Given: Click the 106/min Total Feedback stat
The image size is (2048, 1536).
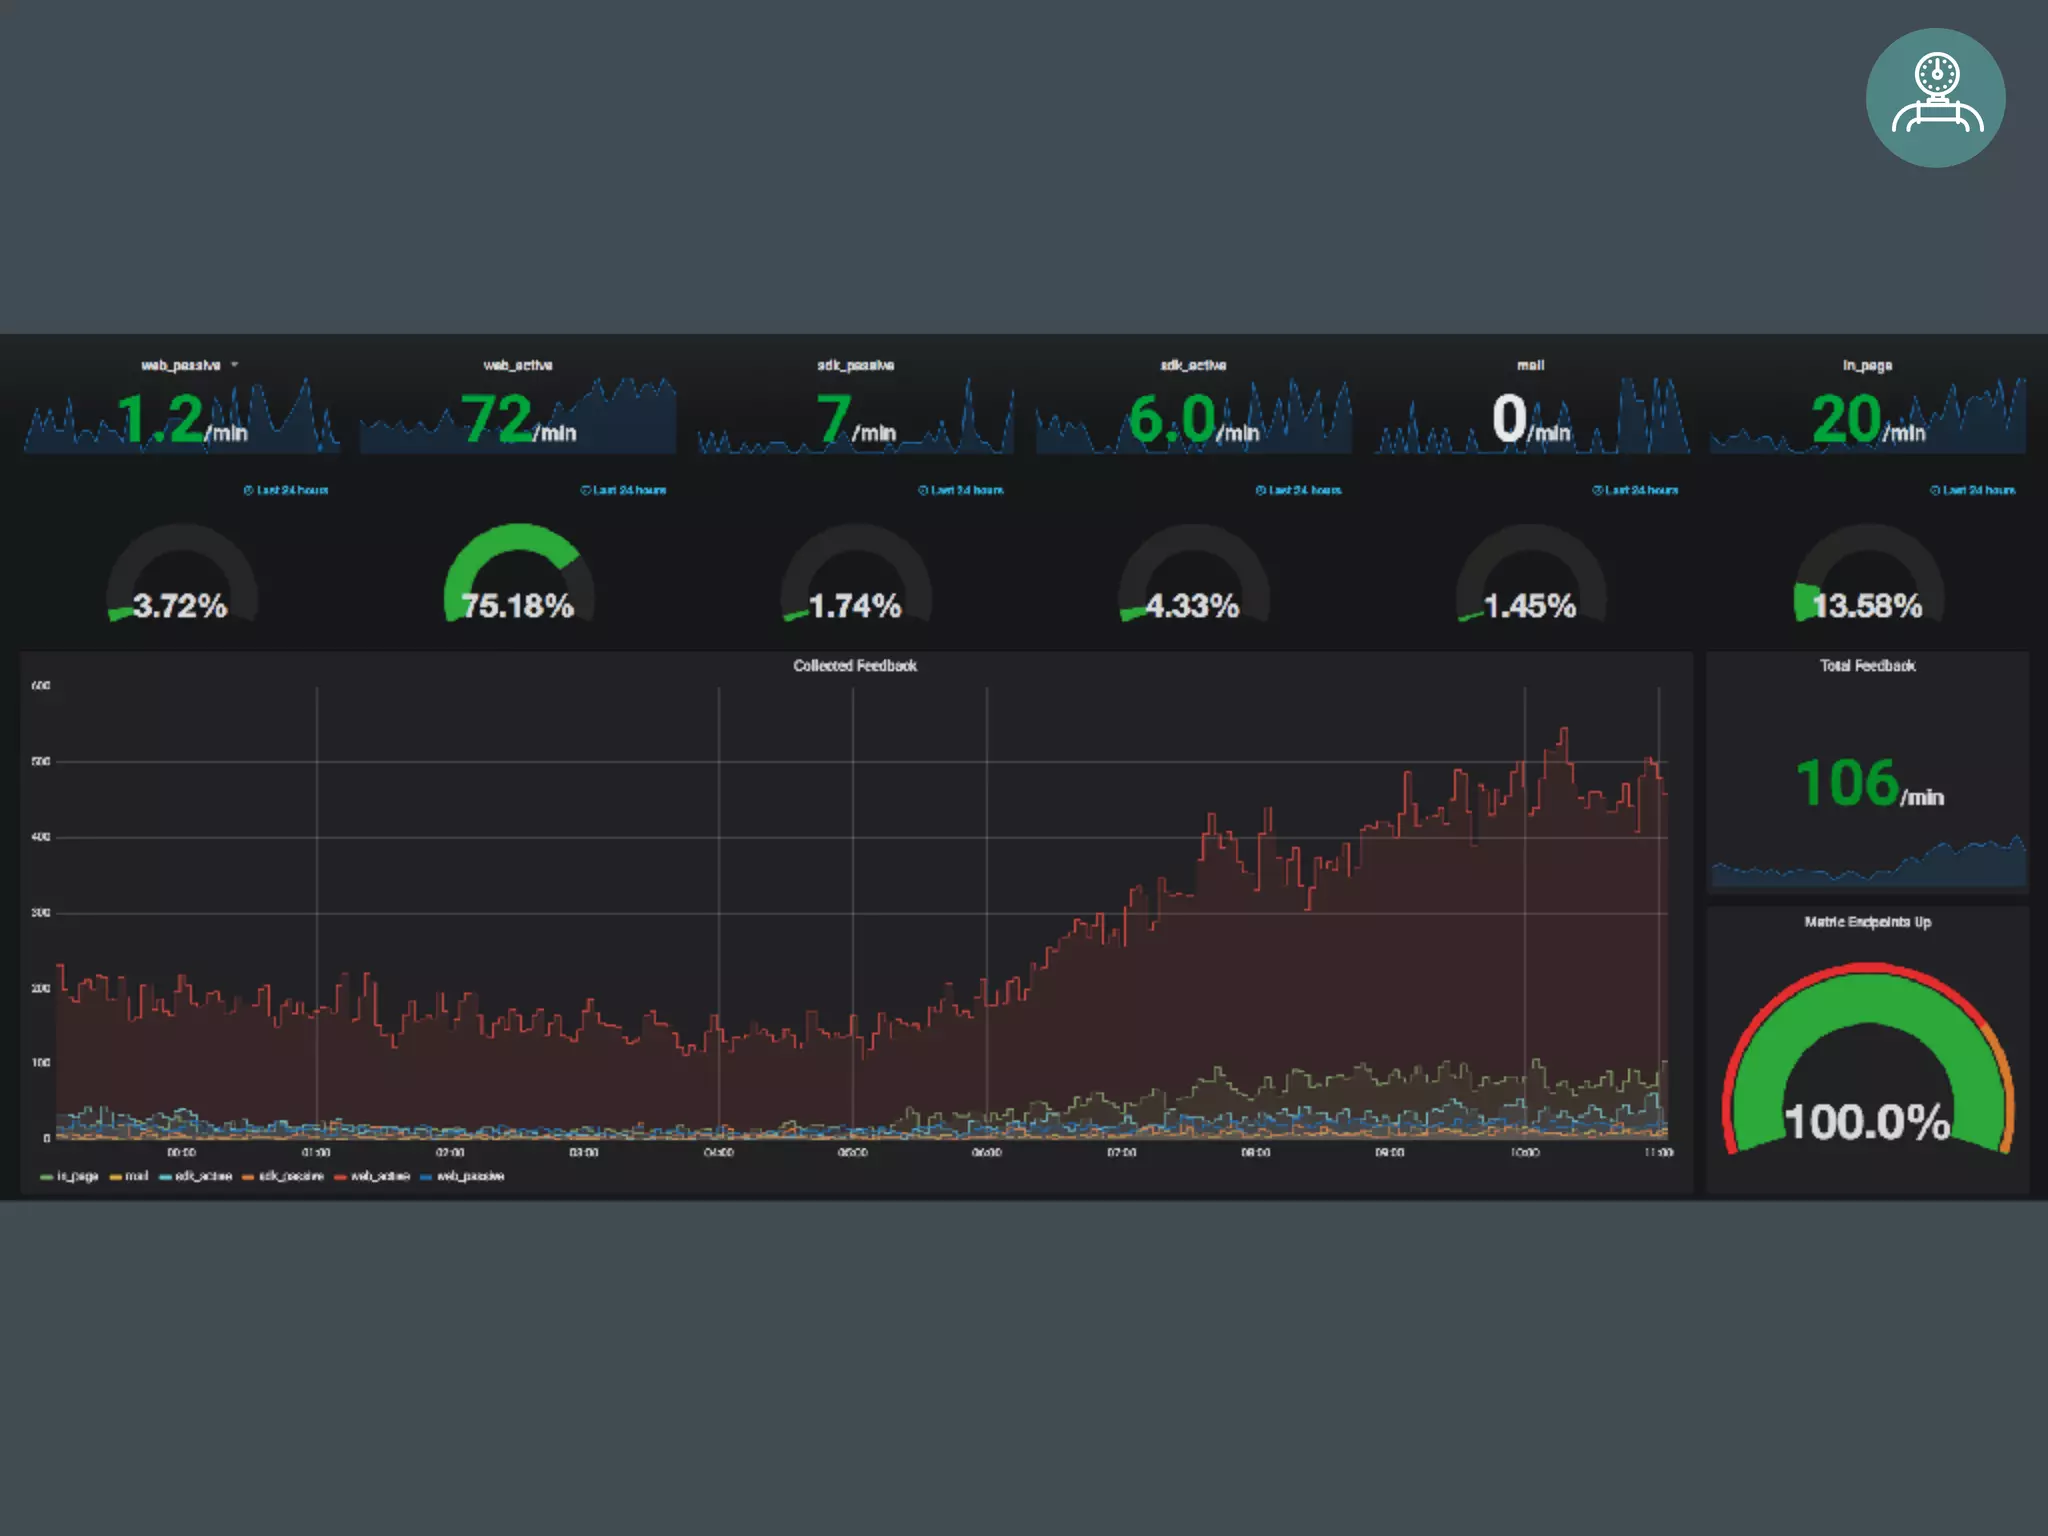Looking at the screenshot, I should click(x=1867, y=783).
